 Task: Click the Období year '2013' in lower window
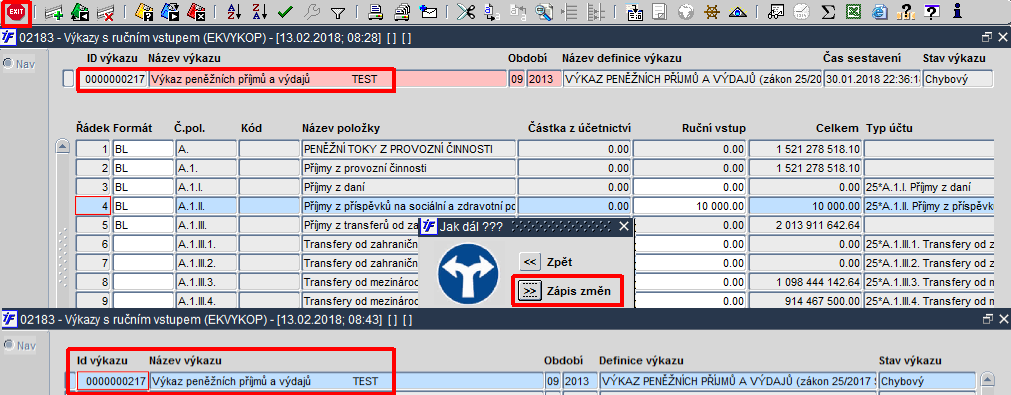pyautogui.click(x=580, y=381)
